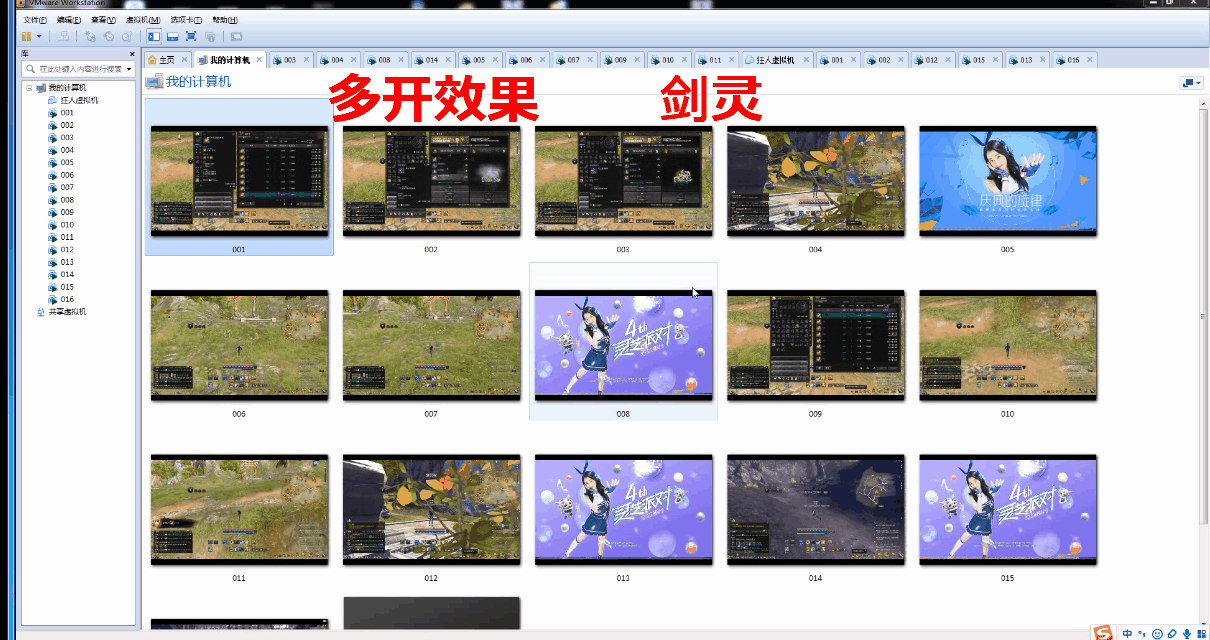
Task: Select the 011 virtual machine thumbnail
Action: tap(239, 509)
